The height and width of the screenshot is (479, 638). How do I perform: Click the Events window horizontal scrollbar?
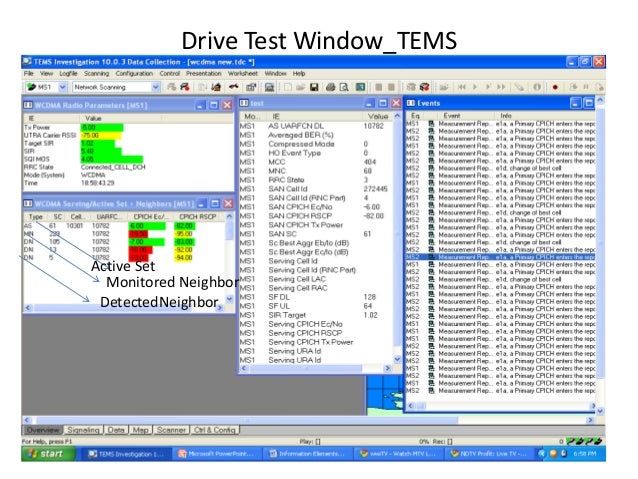[500, 405]
